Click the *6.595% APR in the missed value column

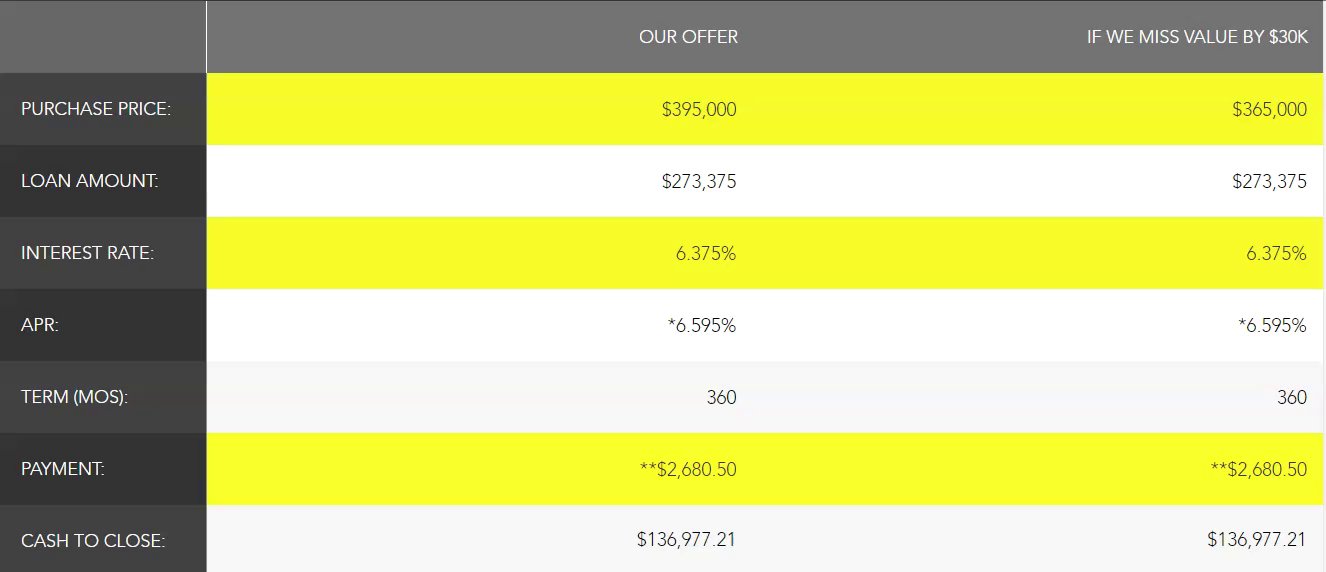pos(1272,325)
